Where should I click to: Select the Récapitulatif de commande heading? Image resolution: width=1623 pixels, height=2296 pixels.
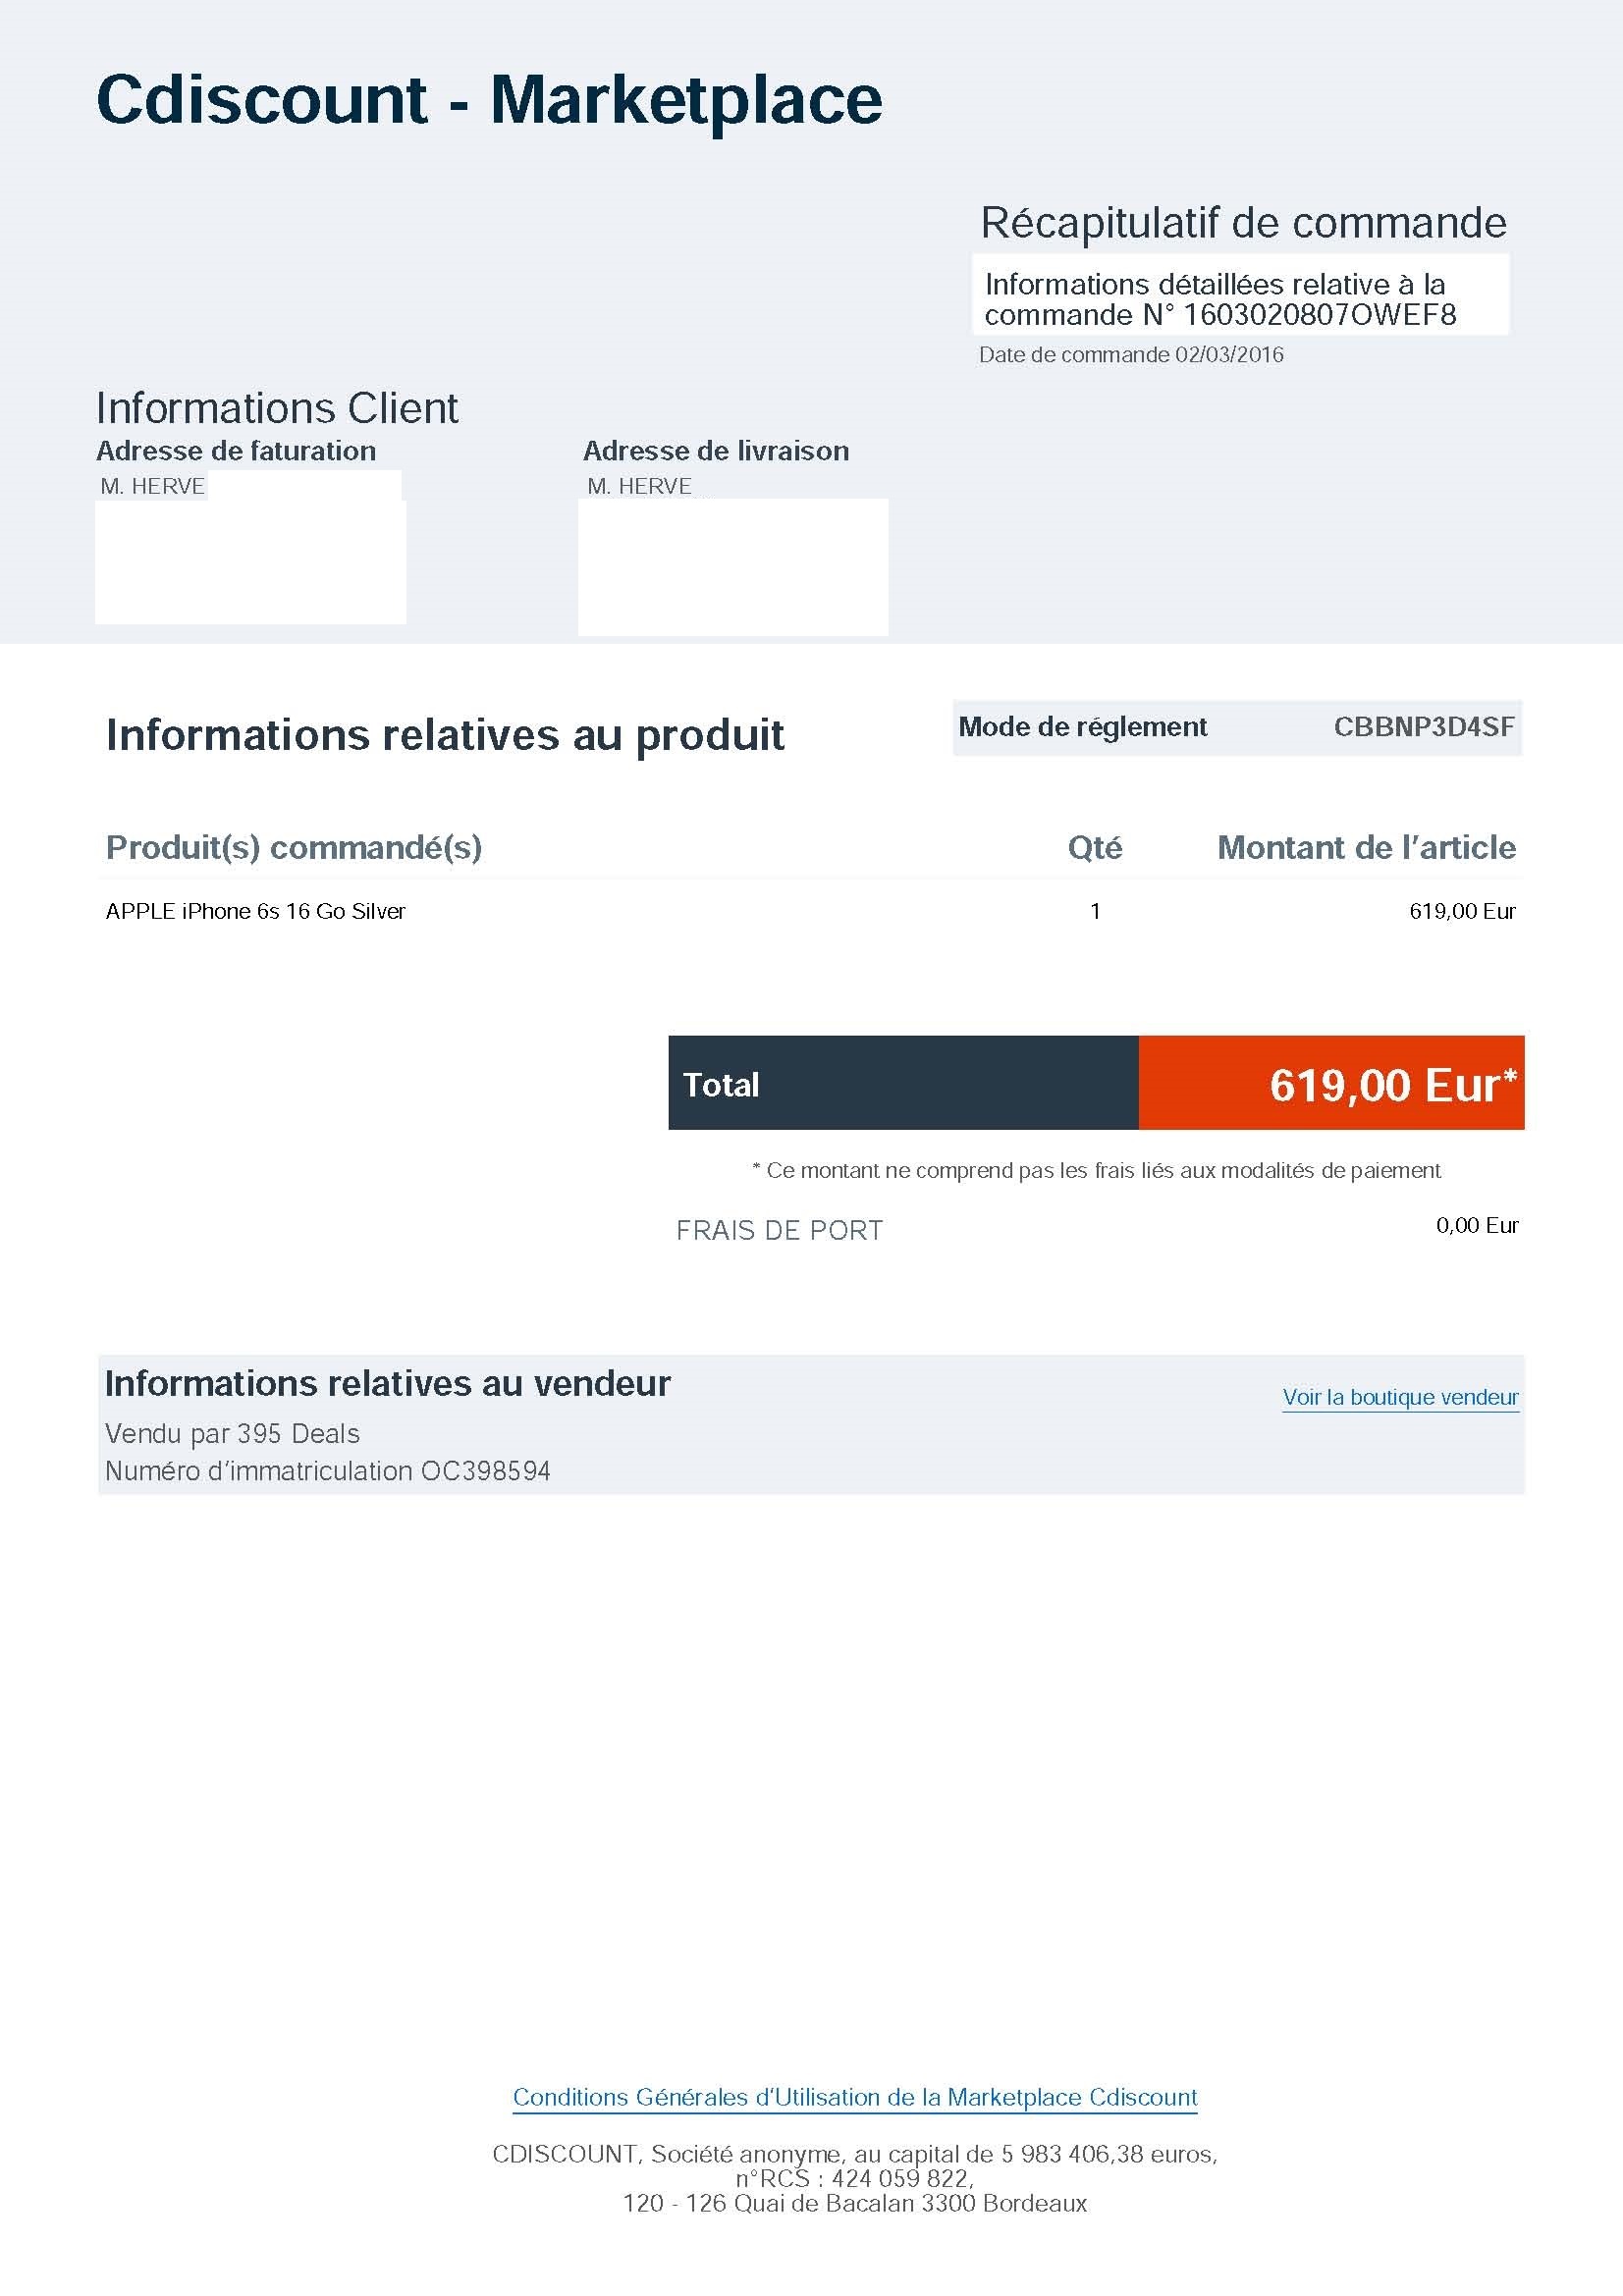[x=1243, y=222]
